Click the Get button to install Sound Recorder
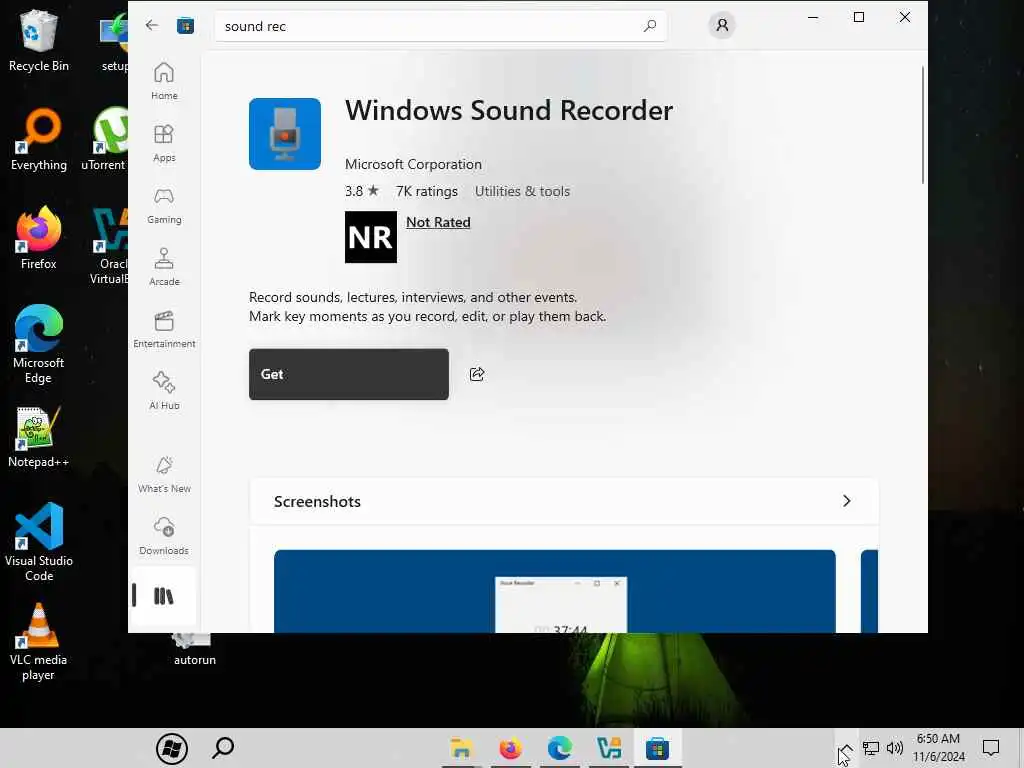This screenshot has width=1024, height=768. (349, 374)
